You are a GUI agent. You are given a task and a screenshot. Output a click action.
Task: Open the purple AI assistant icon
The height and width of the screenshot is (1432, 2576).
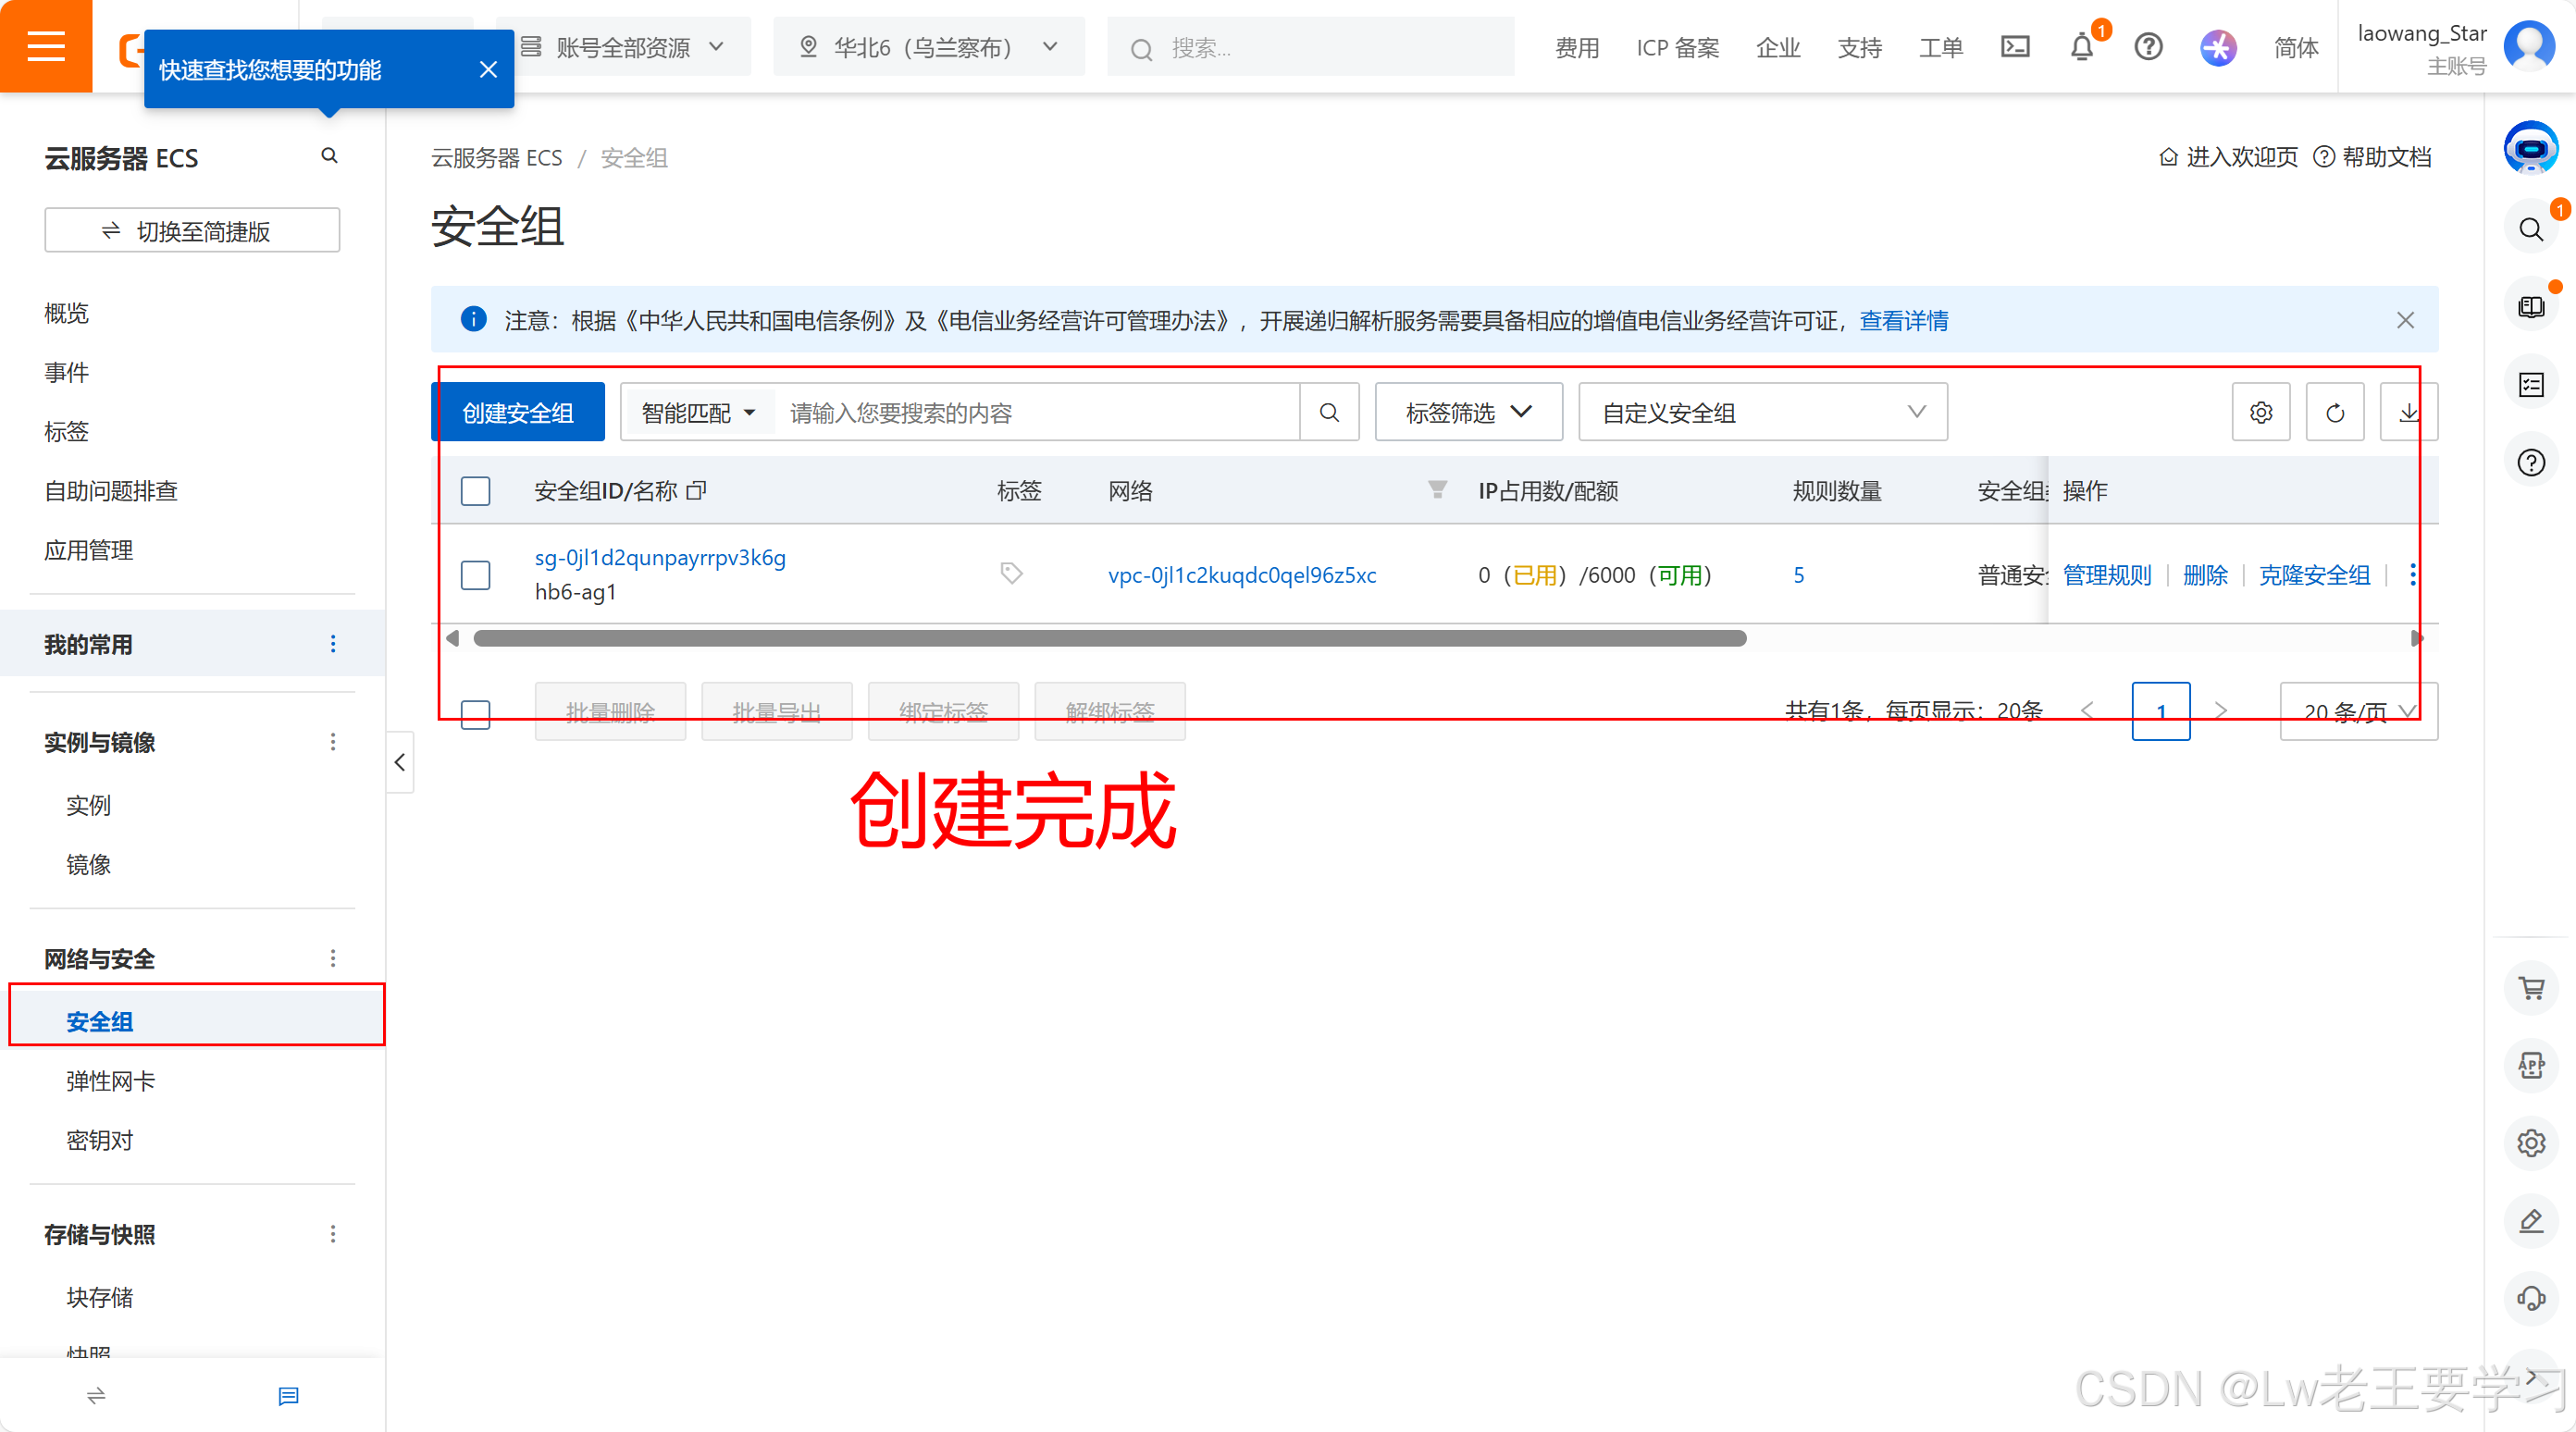(2218, 47)
